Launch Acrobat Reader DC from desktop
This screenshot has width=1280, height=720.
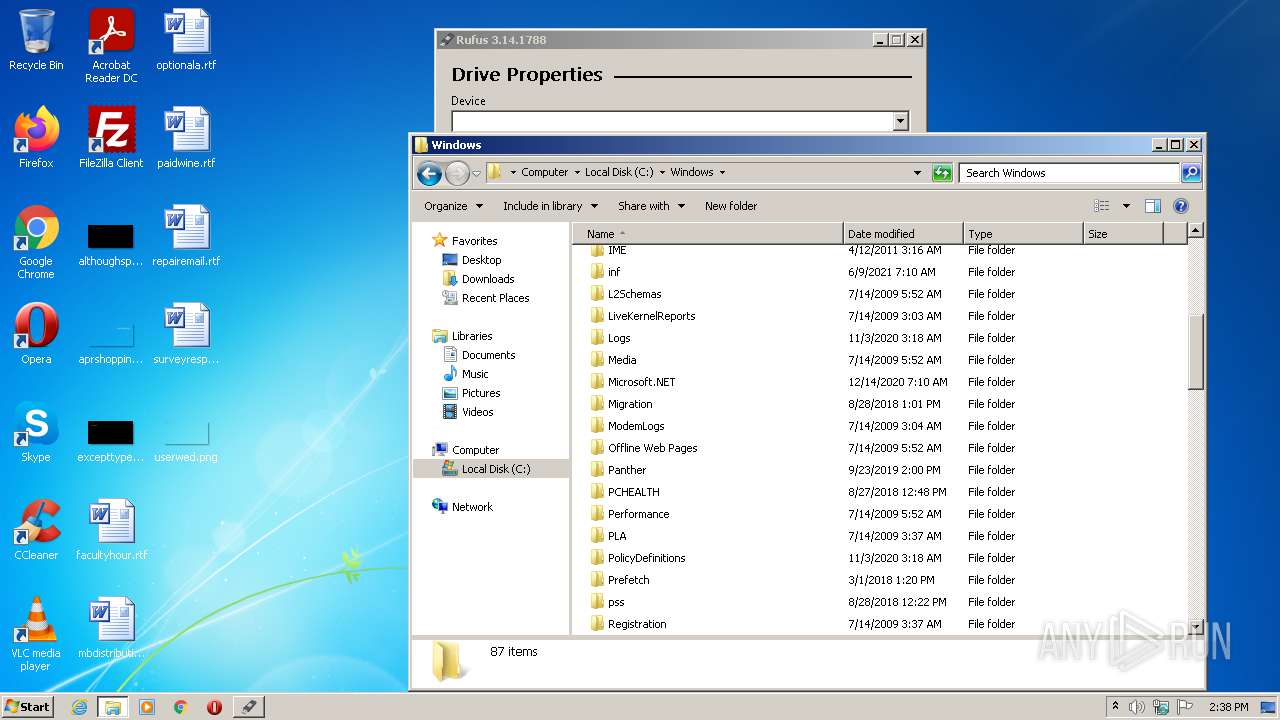pyautogui.click(x=111, y=45)
